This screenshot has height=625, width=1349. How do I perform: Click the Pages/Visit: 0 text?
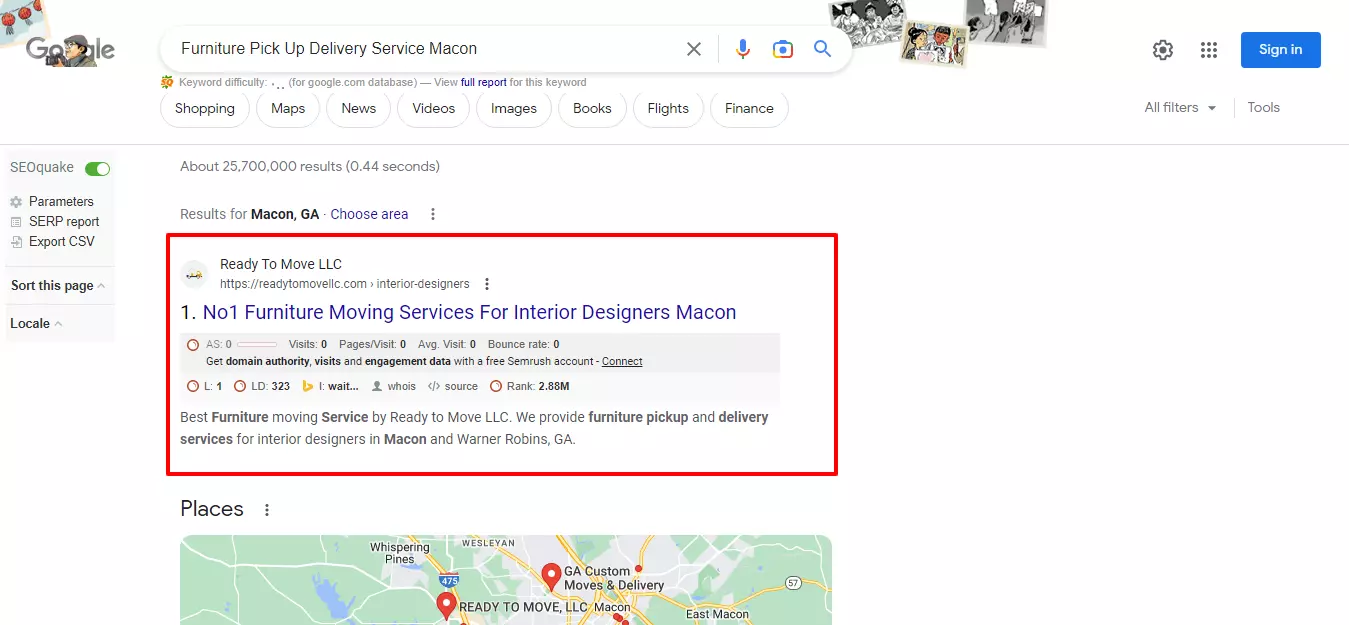(372, 344)
